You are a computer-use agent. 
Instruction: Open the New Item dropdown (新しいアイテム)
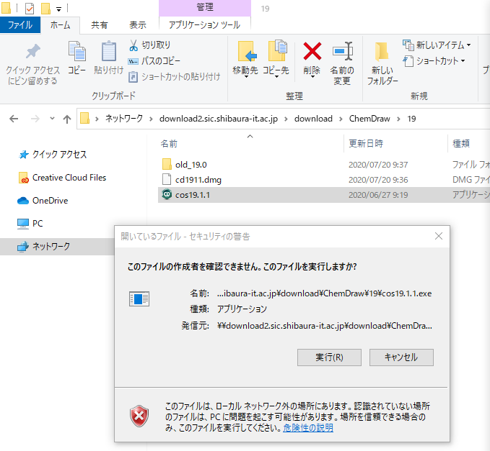[x=436, y=45]
